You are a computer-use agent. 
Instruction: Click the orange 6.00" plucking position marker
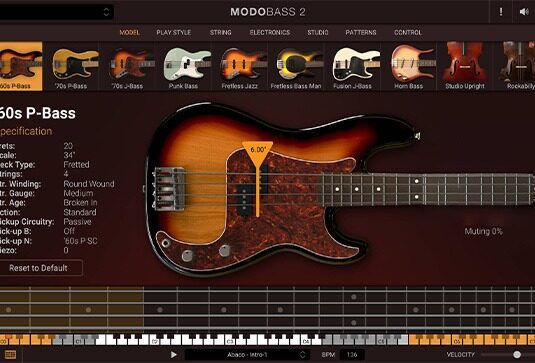click(x=258, y=154)
